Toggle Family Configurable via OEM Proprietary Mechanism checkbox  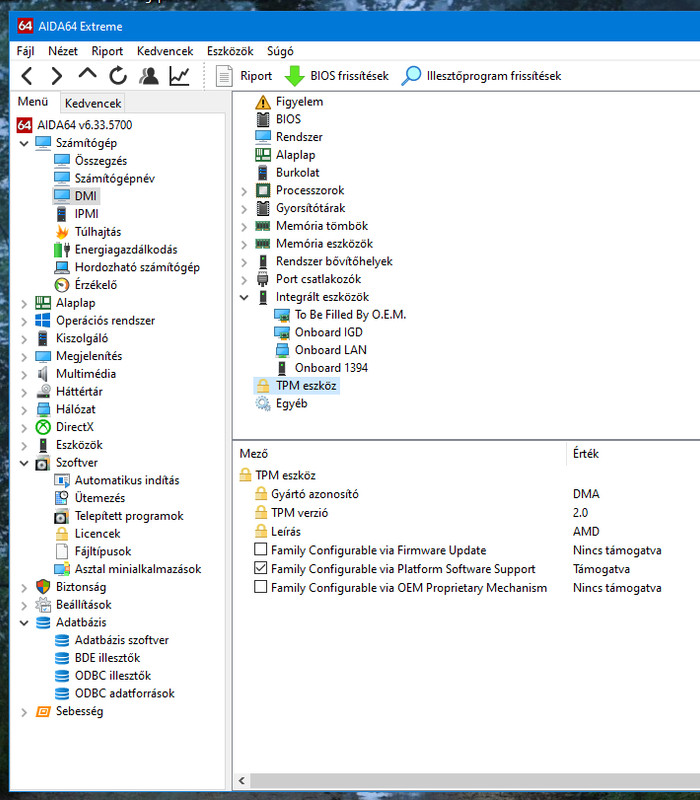tap(260, 587)
